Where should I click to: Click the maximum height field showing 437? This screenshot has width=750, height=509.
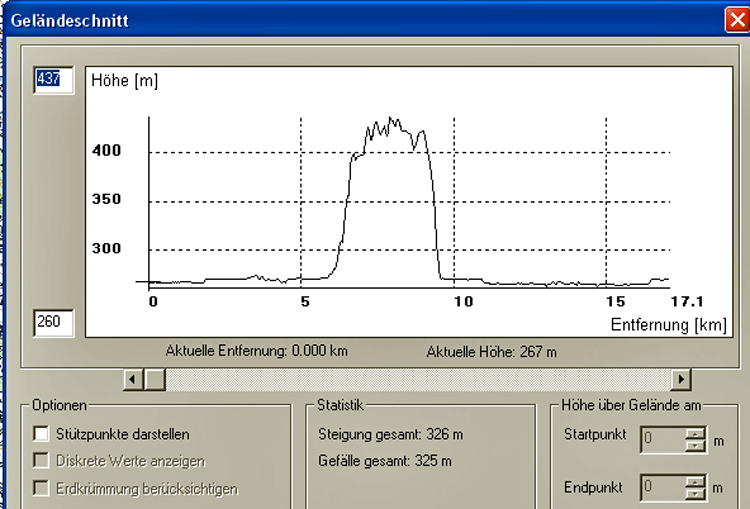53,79
